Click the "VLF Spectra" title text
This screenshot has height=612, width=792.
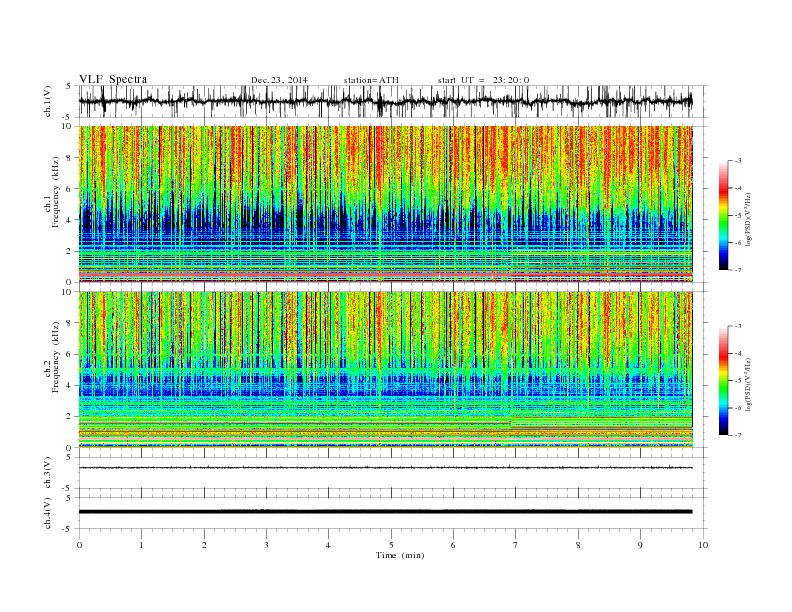coord(113,79)
